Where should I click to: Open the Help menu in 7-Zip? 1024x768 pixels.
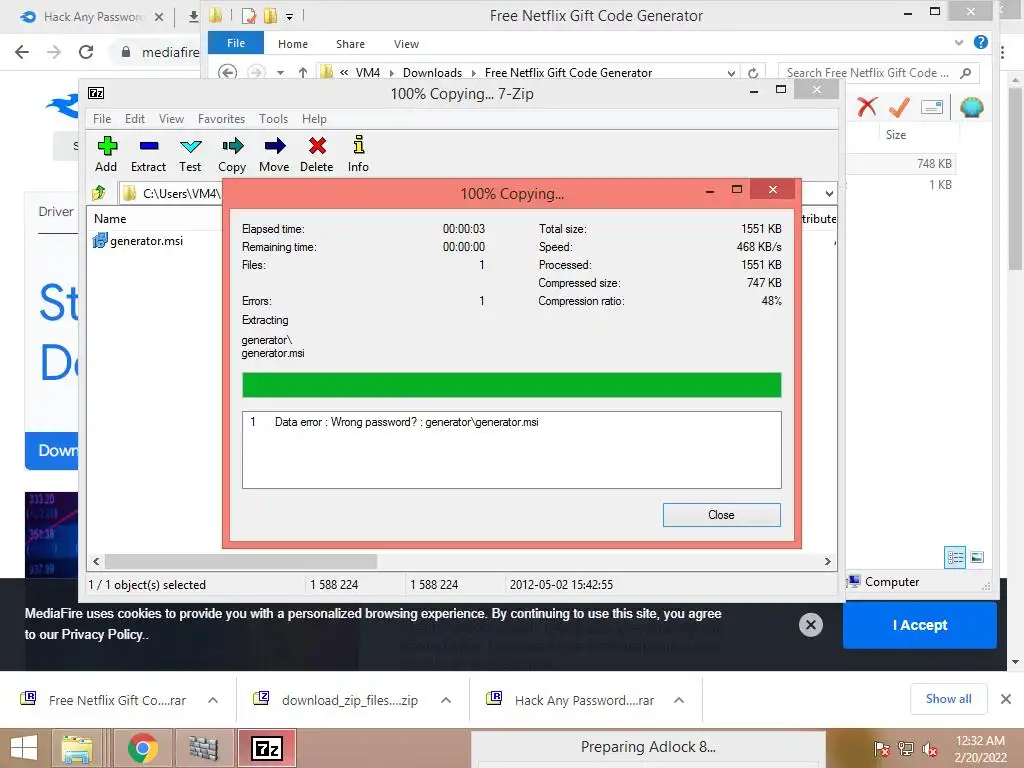coord(314,119)
